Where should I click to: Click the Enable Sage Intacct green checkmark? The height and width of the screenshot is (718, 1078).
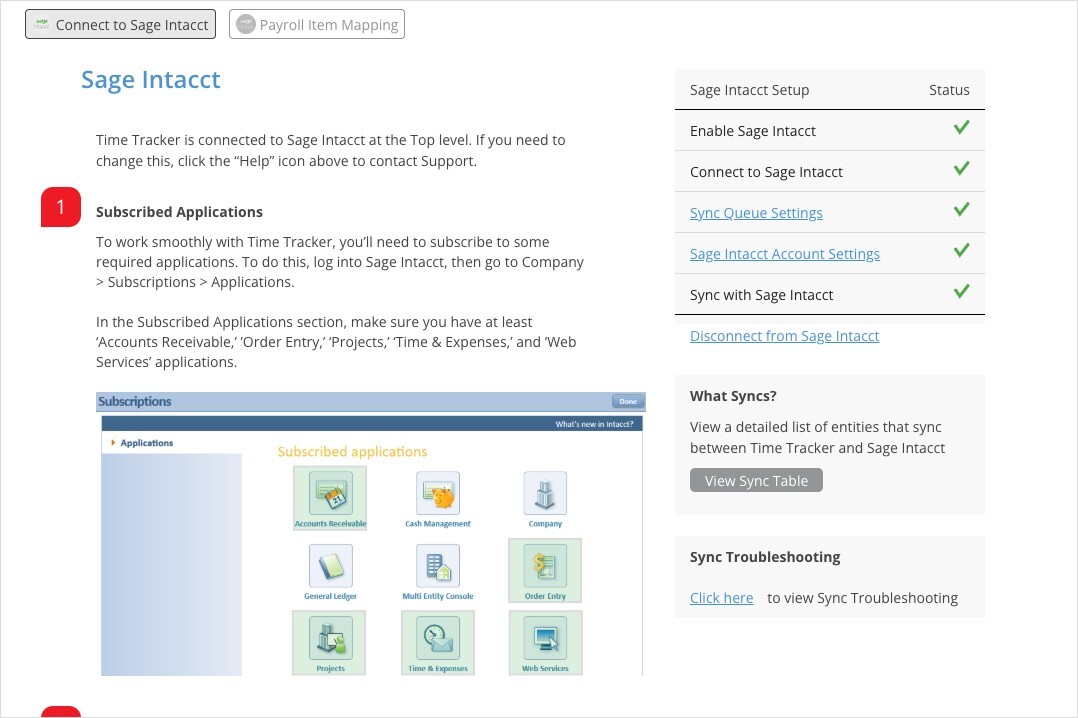click(x=961, y=127)
